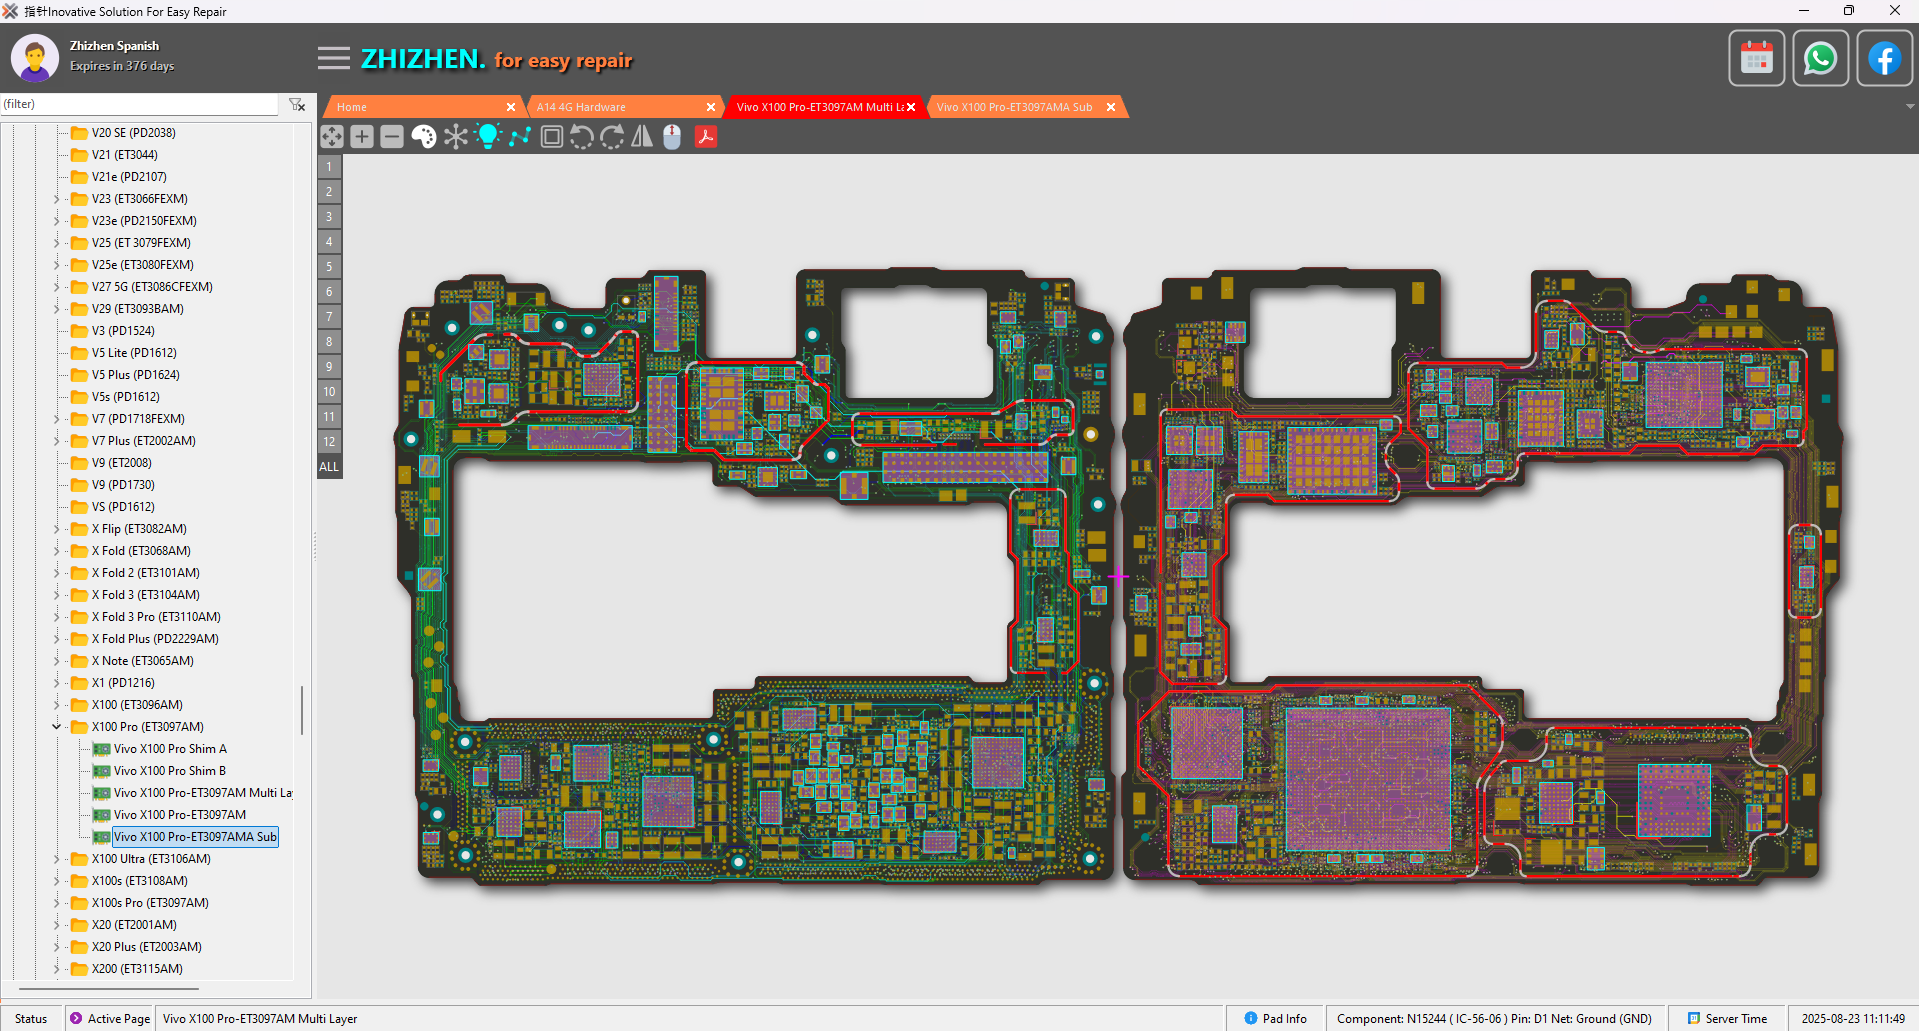
Task: Open Vivo X100 Pro-ET3097AM Multi Layer item
Action: pyautogui.click(x=203, y=793)
